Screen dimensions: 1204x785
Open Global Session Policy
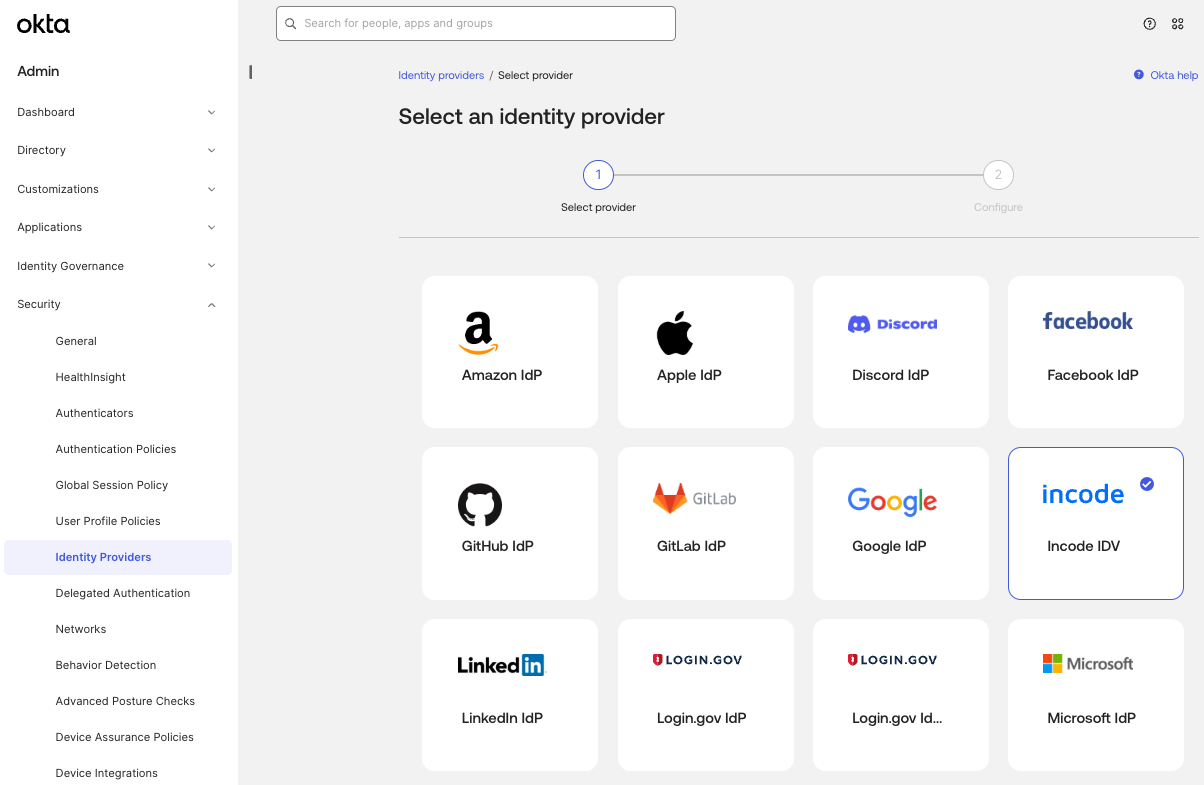112,485
